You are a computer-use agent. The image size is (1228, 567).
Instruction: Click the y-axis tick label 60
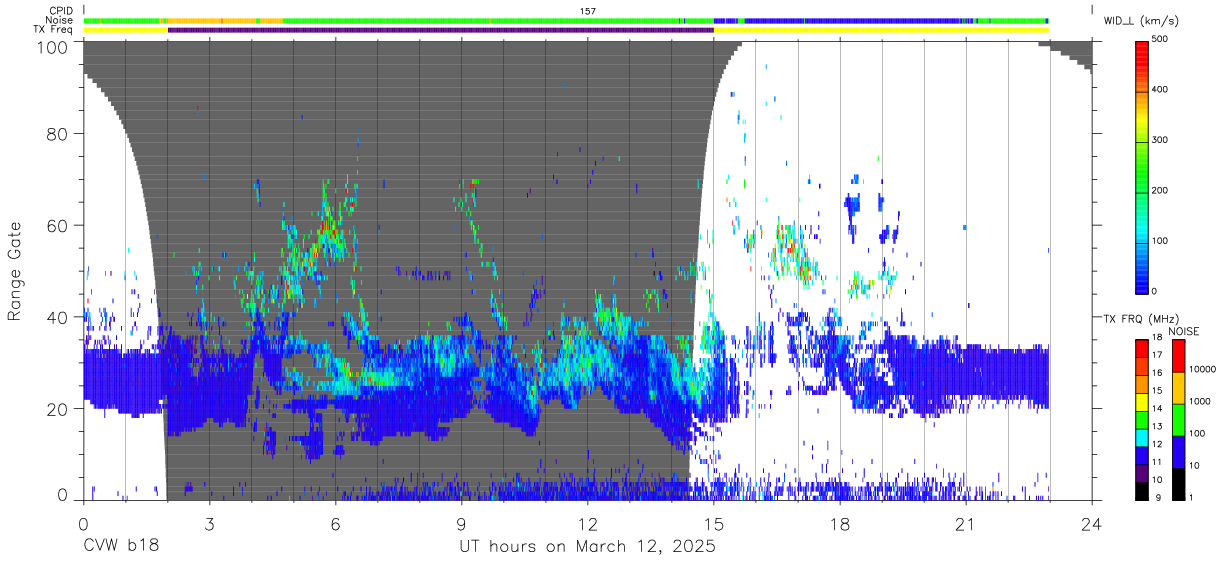57,225
